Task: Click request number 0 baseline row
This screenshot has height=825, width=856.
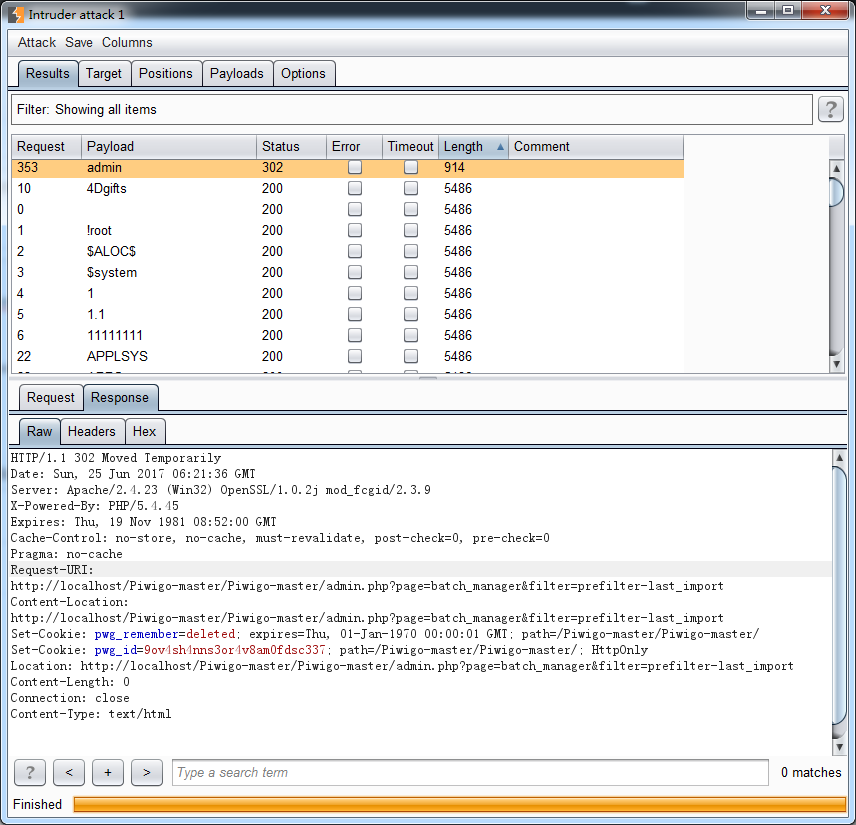Action: pos(347,209)
